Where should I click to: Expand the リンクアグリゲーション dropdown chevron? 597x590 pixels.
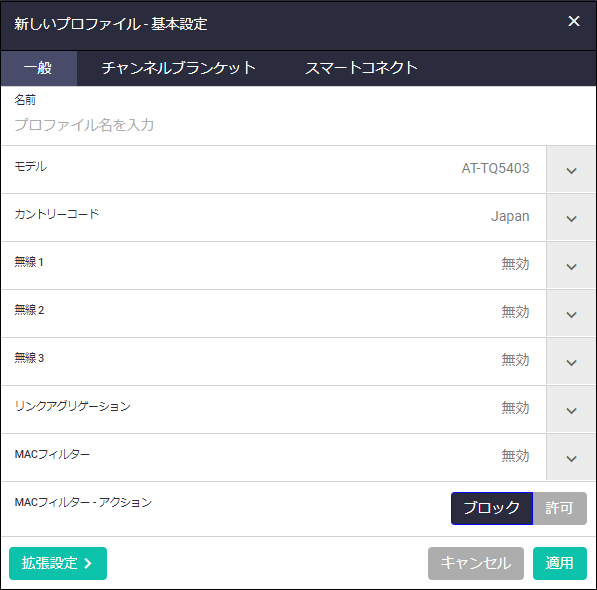pos(571,409)
